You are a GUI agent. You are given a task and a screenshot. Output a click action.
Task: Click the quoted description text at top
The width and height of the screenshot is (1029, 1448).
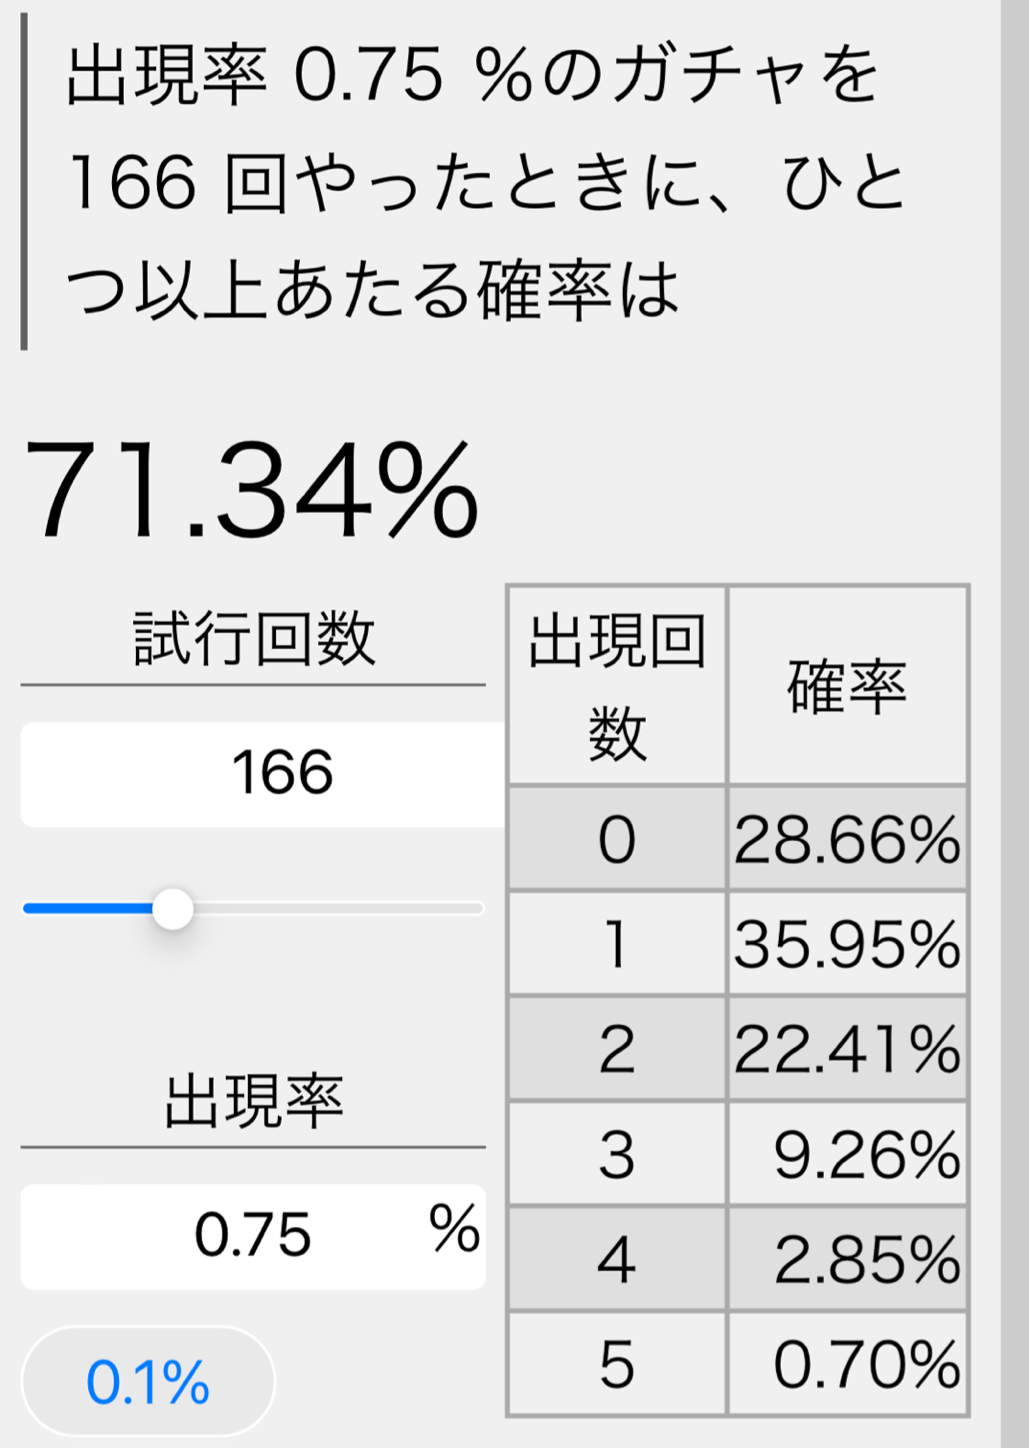click(x=480, y=182)
